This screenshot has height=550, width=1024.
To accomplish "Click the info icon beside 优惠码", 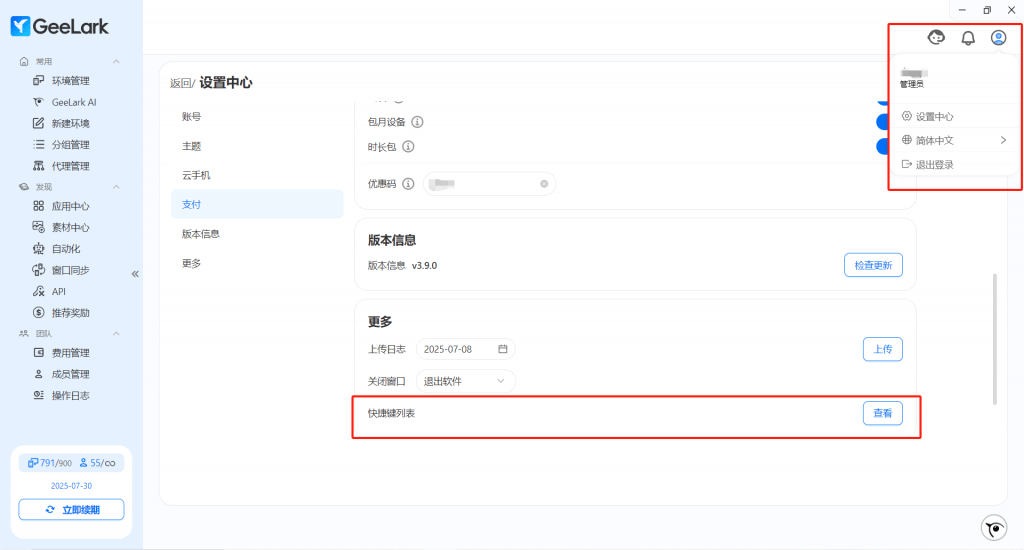I will click(x=408, y=184).
